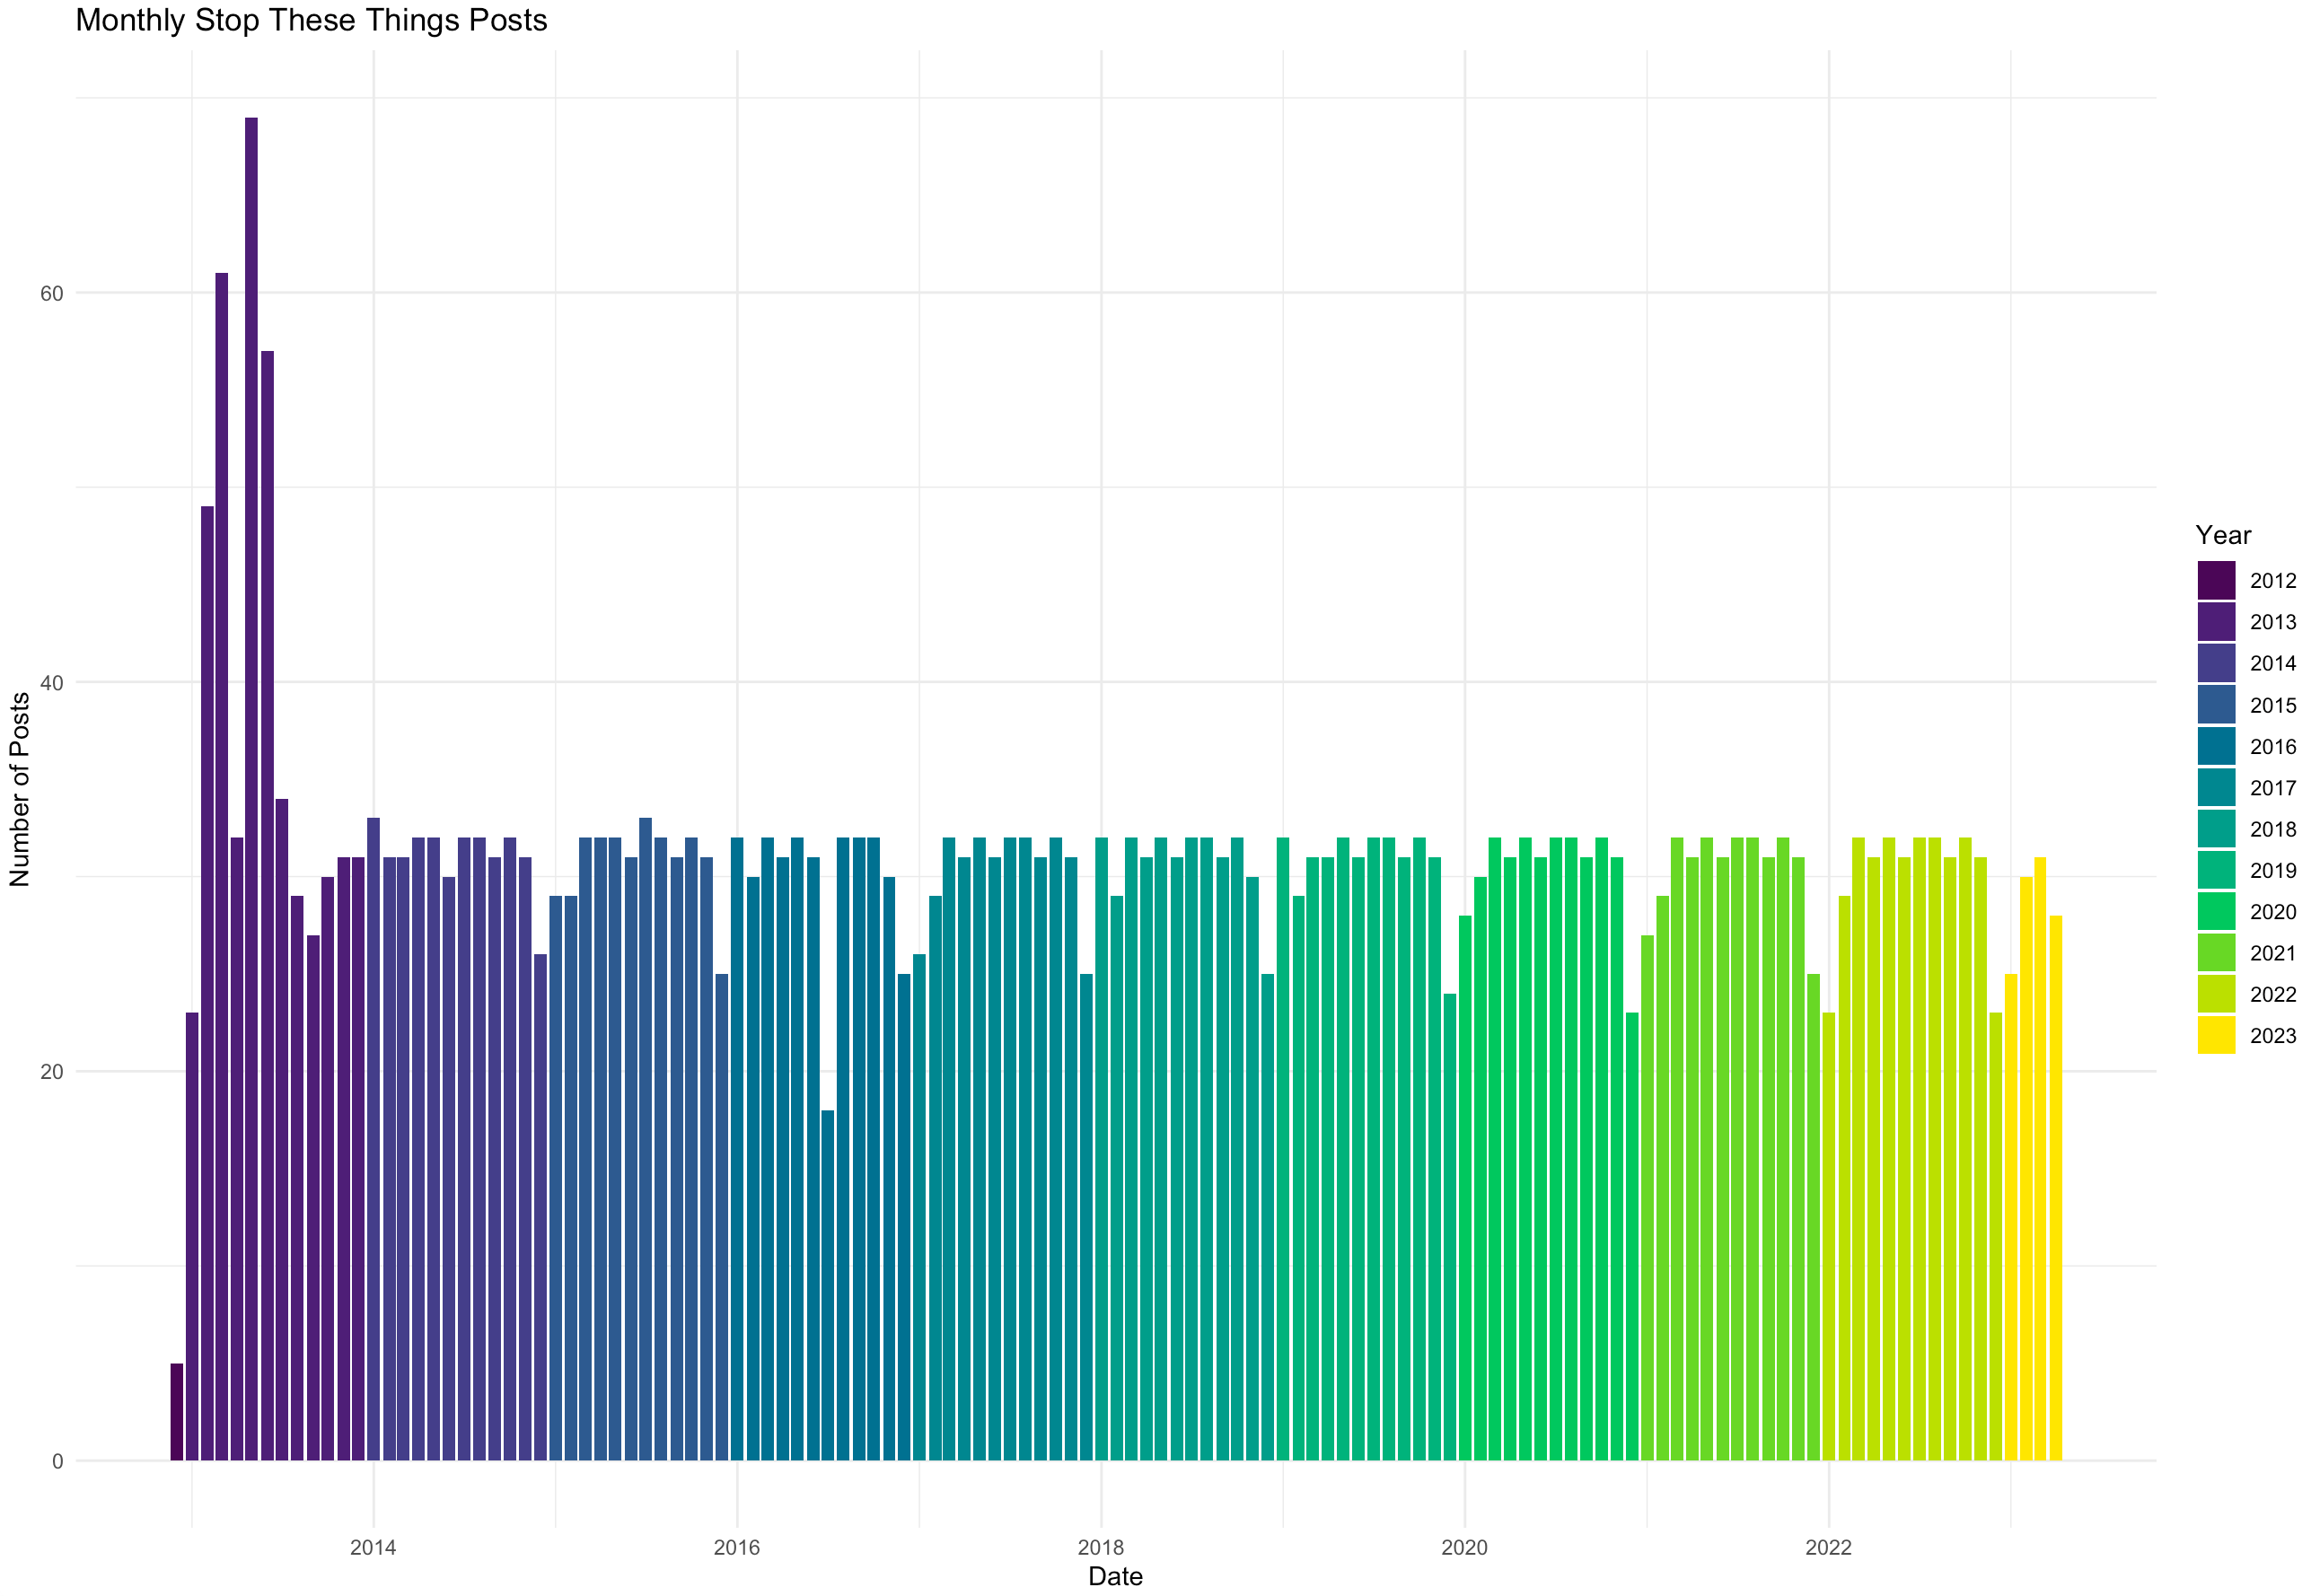
Task: Click the 2021 legend color swatch
Action: click(2216, 953)
